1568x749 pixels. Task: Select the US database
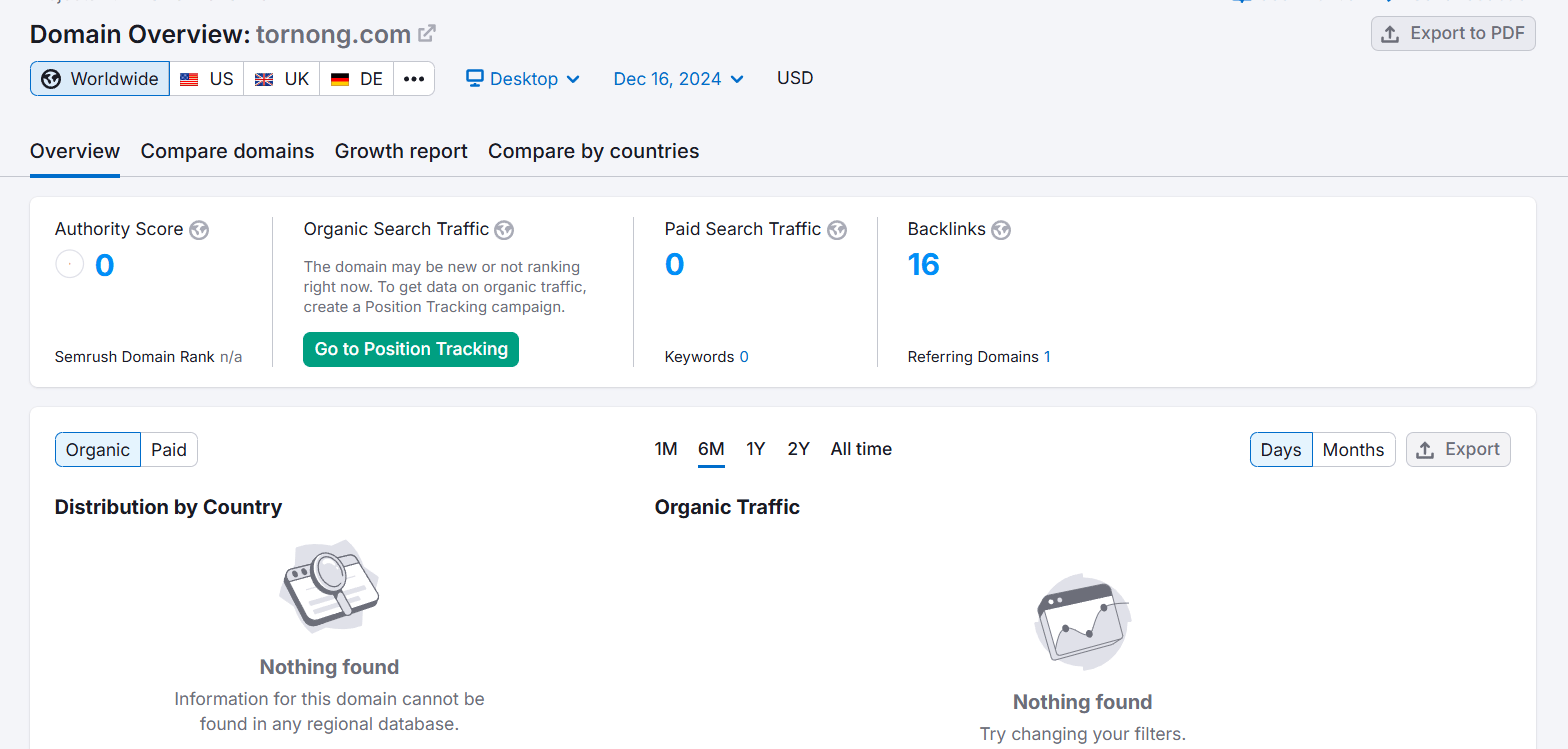coord(207,79)
